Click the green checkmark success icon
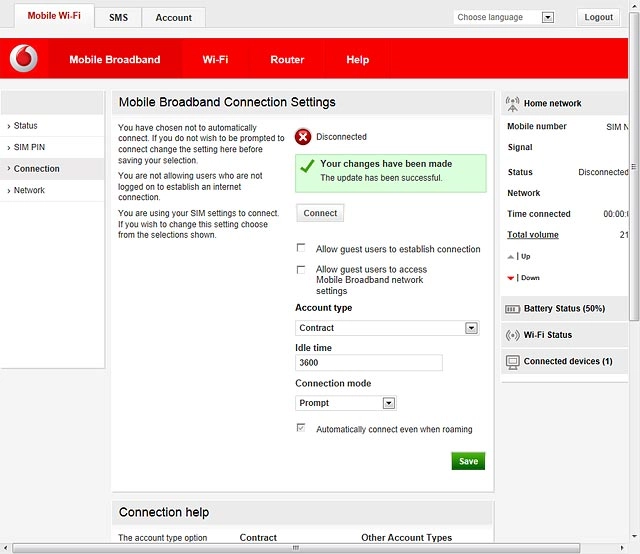Viewport: 640px width, 554px height. [307, 166]
